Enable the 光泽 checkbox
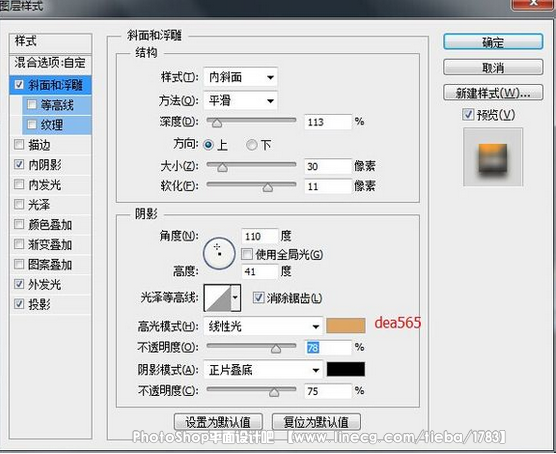The width and height of the screenshot is (556, 454). (x=19, y=204)
